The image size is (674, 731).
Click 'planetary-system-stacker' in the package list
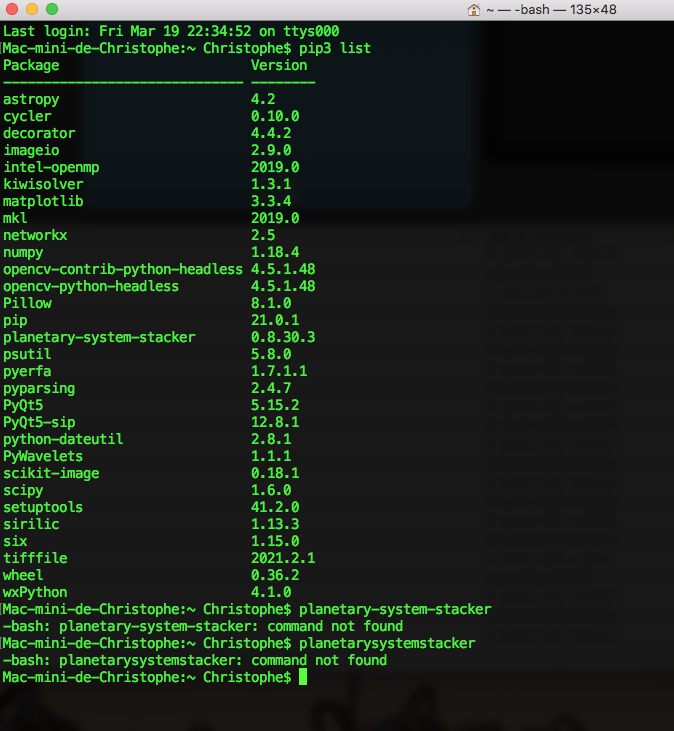99,338
